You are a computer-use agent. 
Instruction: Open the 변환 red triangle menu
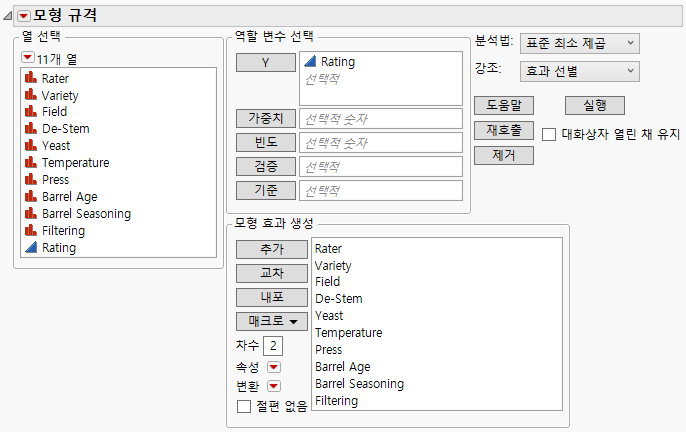274,386
